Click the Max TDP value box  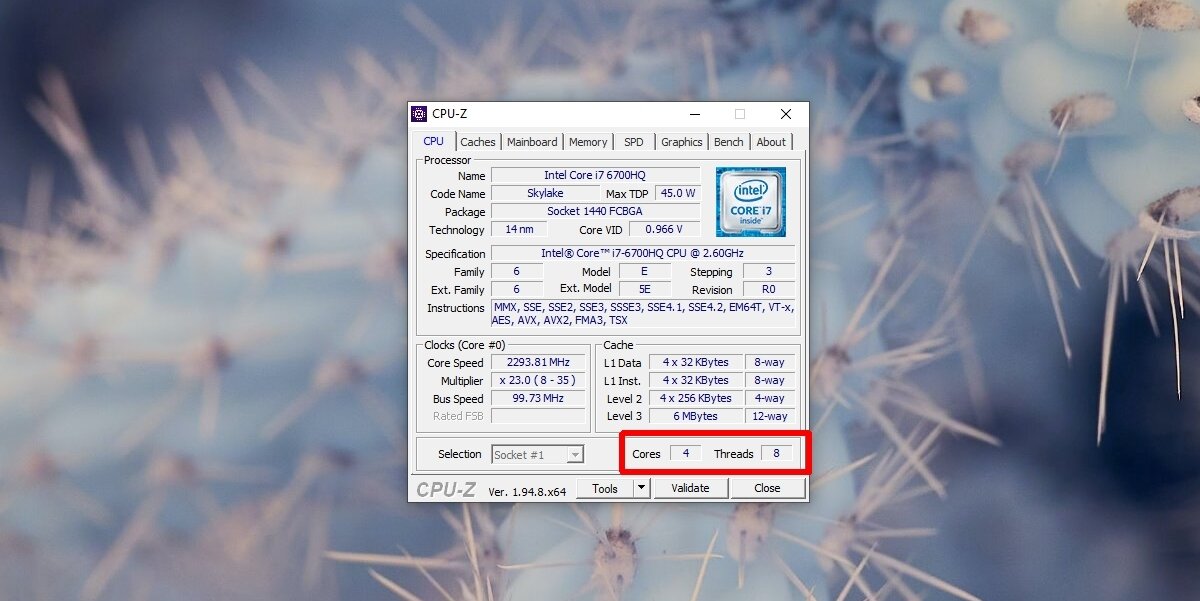click(x=676, y=194)
